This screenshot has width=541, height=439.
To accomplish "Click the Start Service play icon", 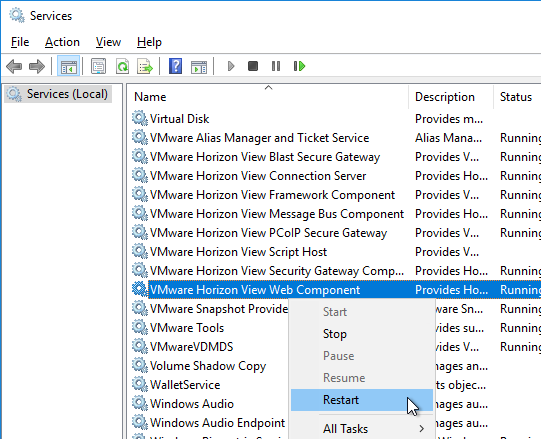I will (x=231, y=66).
